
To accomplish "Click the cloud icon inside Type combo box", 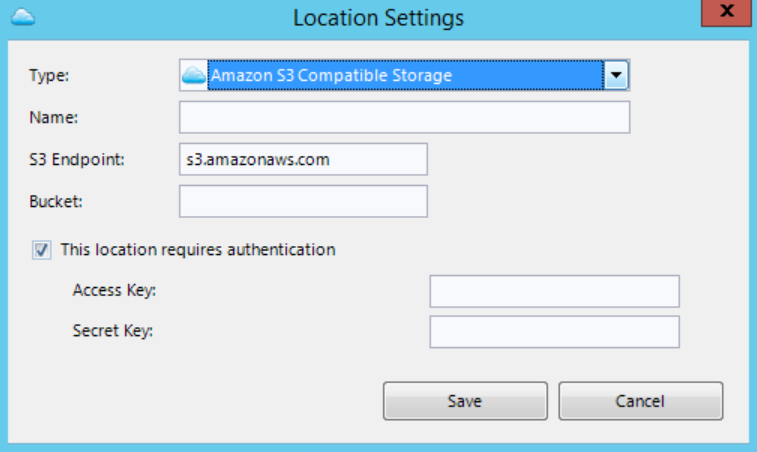I will tap(194, 75).
